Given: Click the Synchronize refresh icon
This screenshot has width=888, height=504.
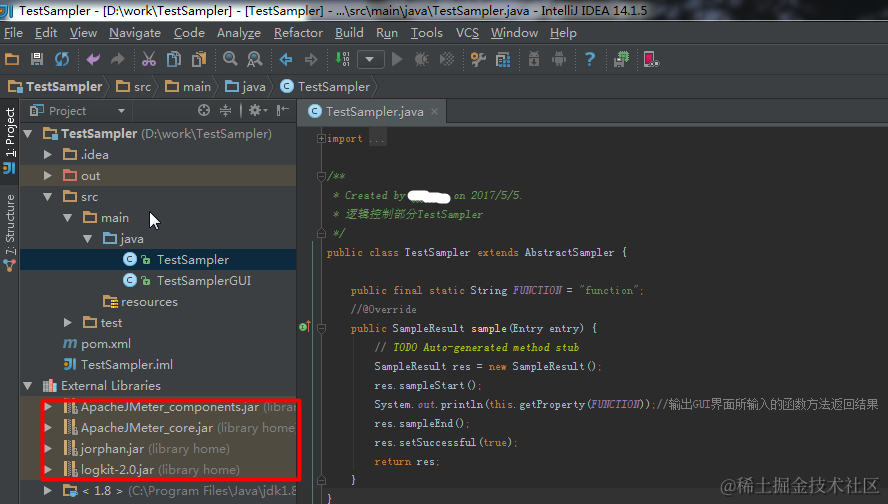Looking at the screenshot, I should (62, 59).
